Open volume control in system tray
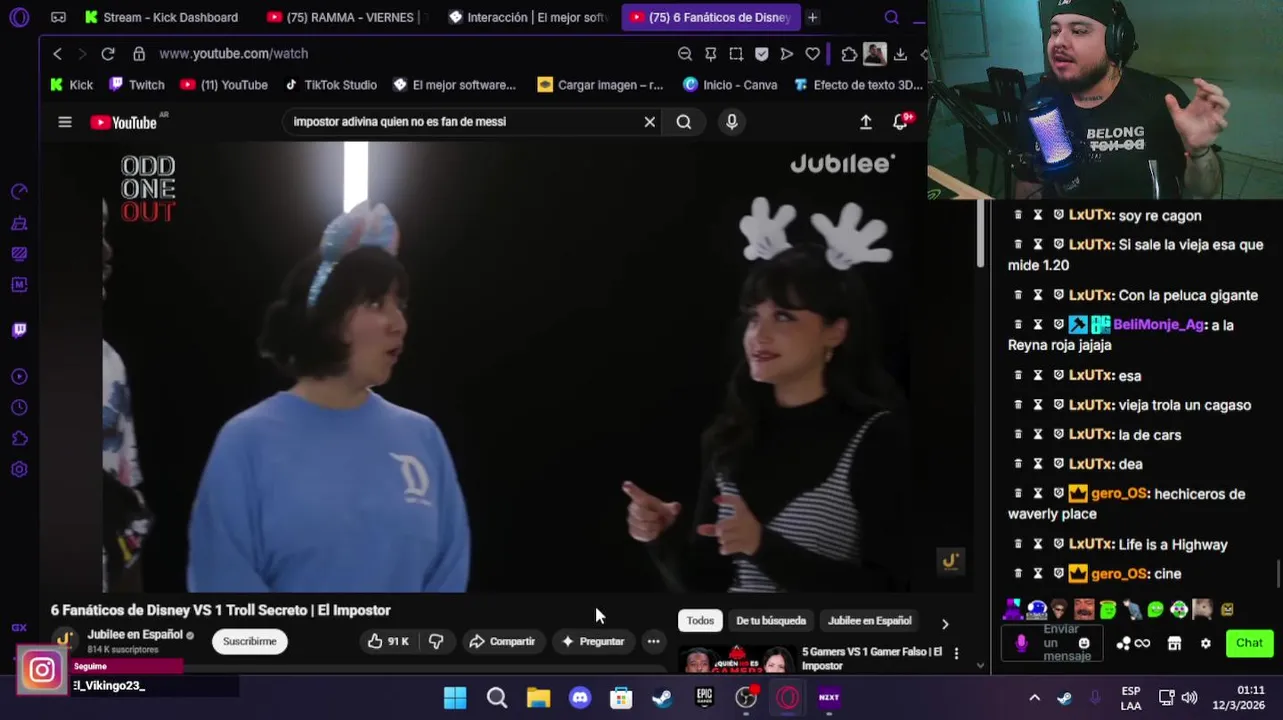Screen dimensions: 1283x720 pos(1189,697)
